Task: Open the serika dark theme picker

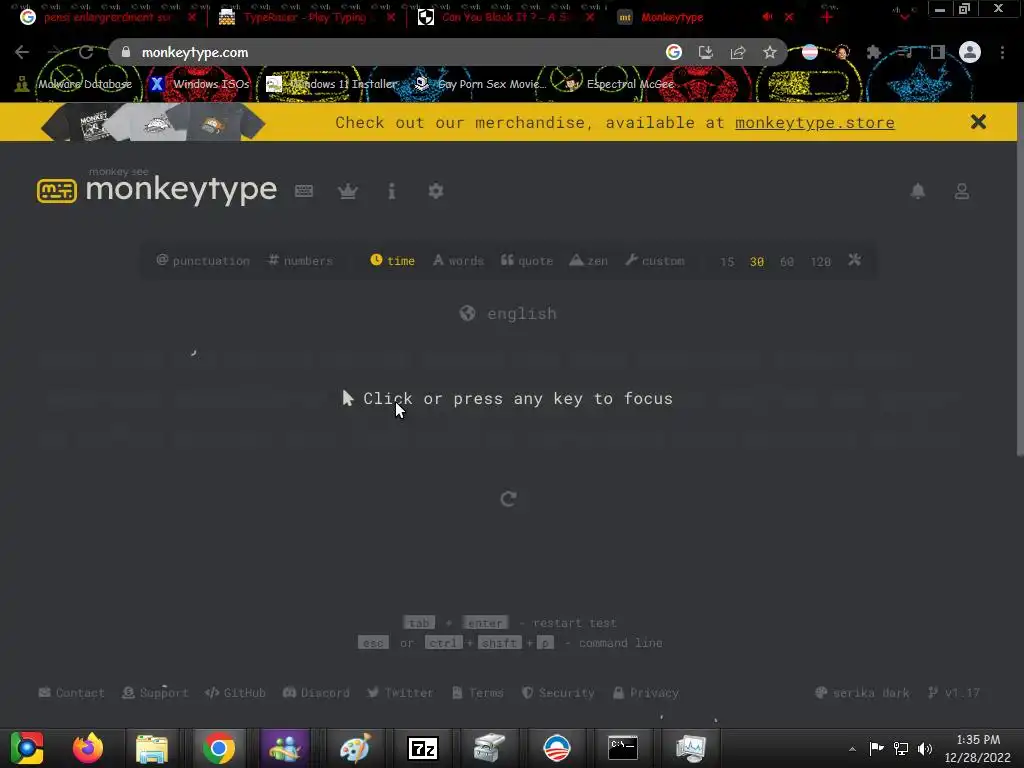Action: coord(862,693)
